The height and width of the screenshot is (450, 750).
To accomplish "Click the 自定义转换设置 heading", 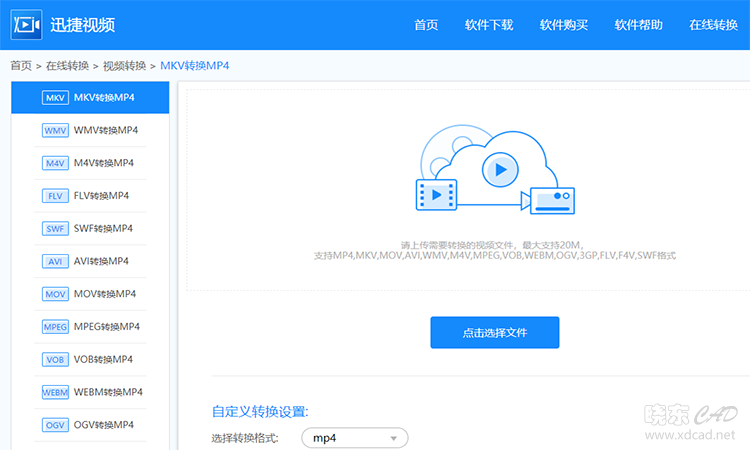I will pos(260,412).
